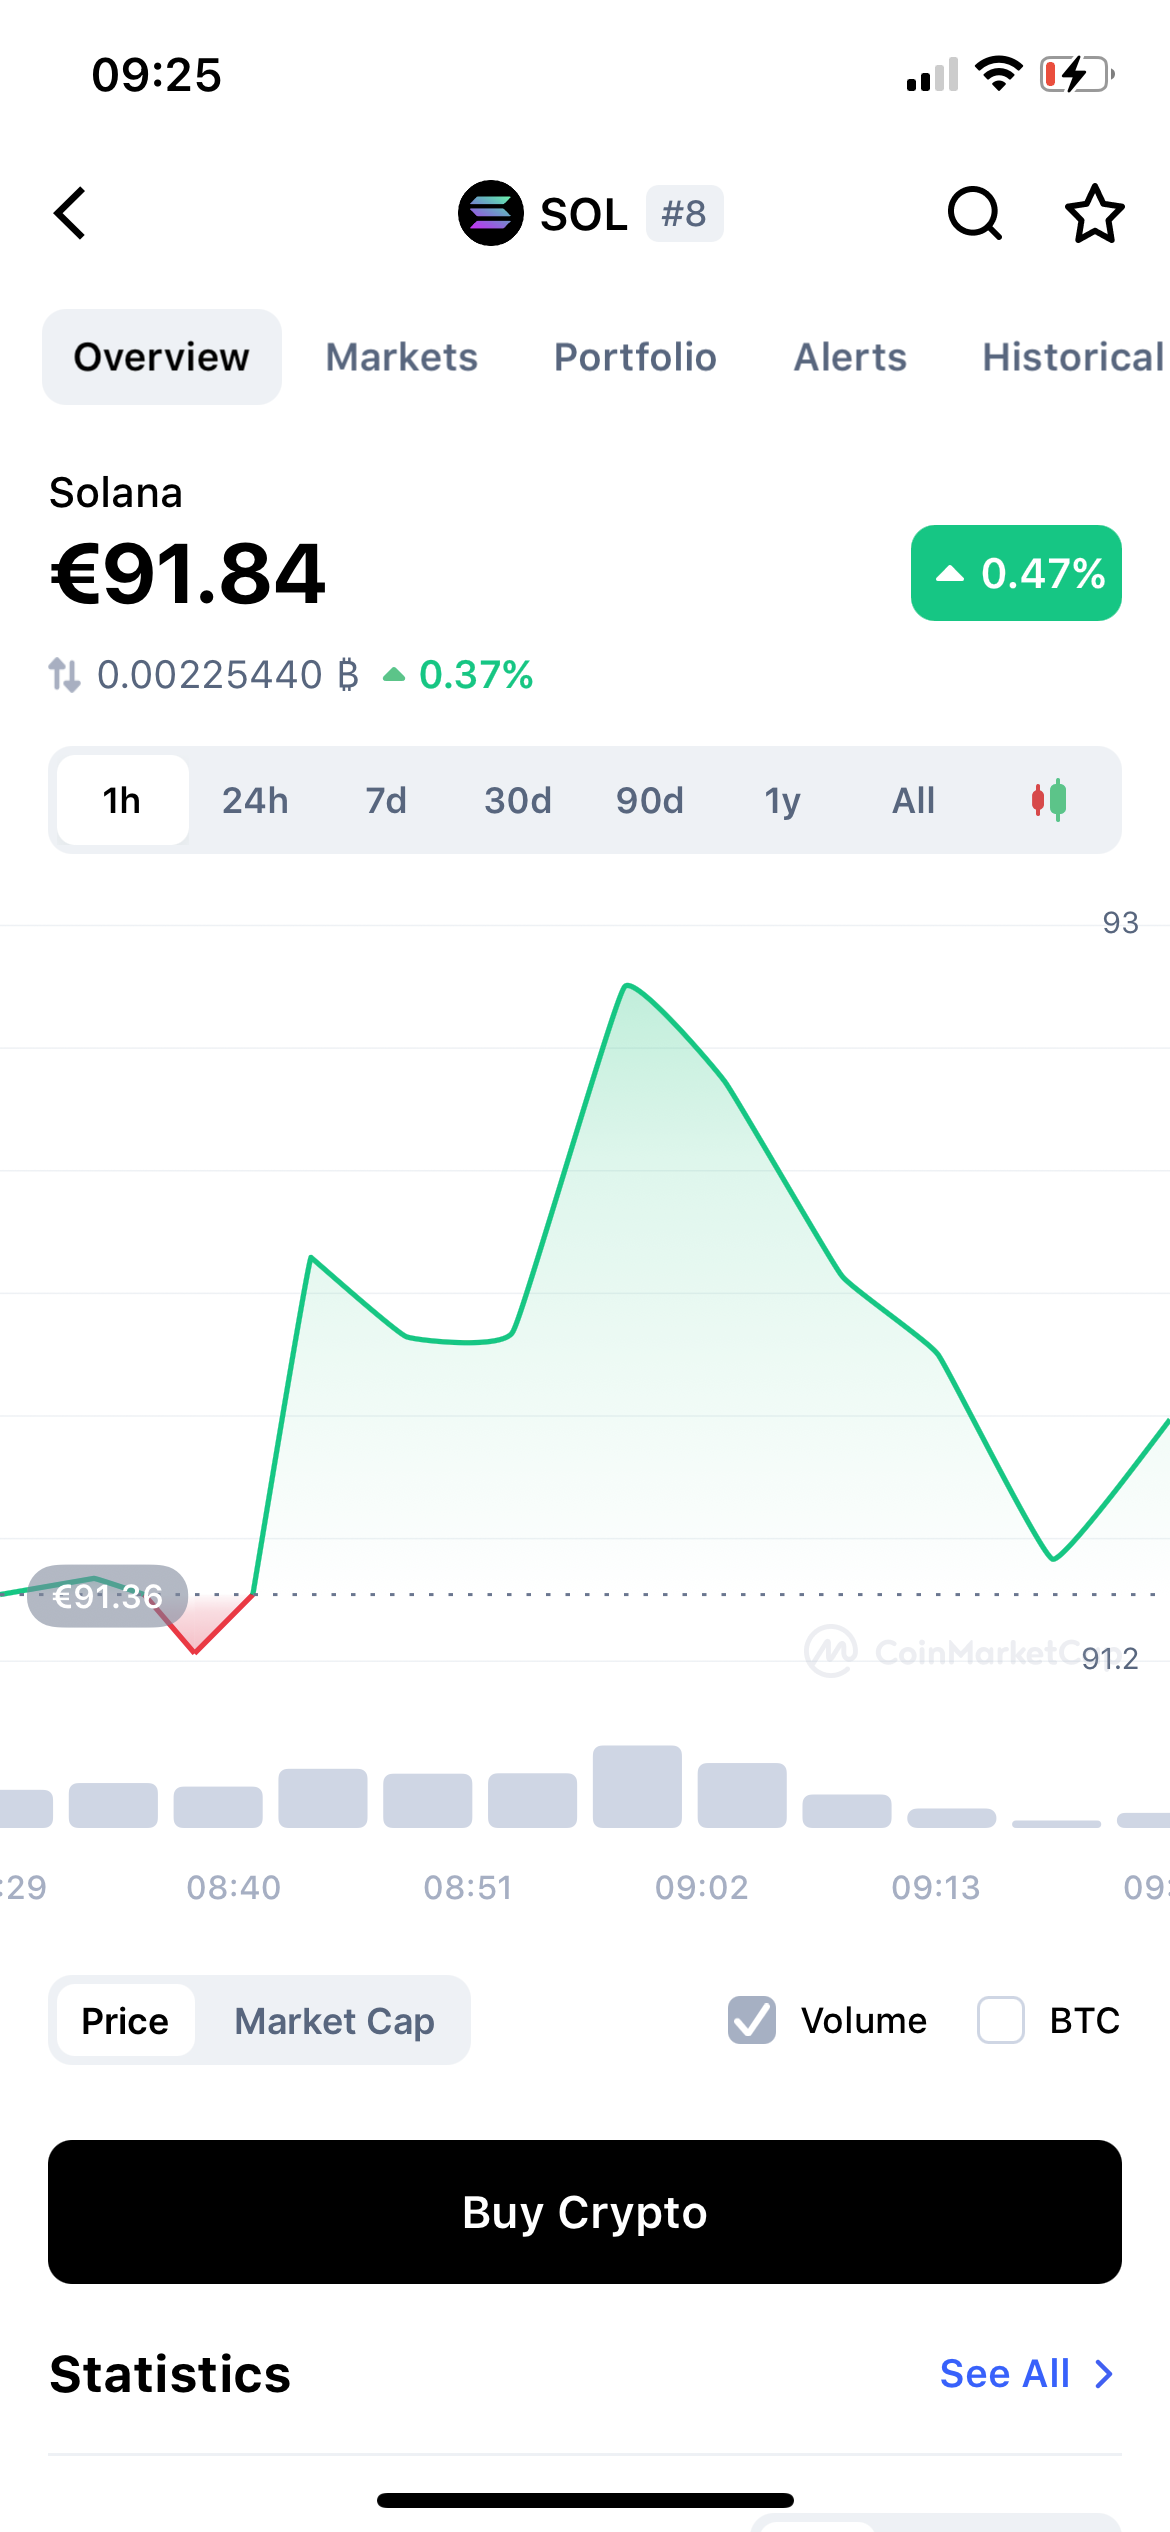The width and height of the screenshot is (1170, 2532).
Task: Expand Statistics with See All chevron
Action: pos(1104,2374)
